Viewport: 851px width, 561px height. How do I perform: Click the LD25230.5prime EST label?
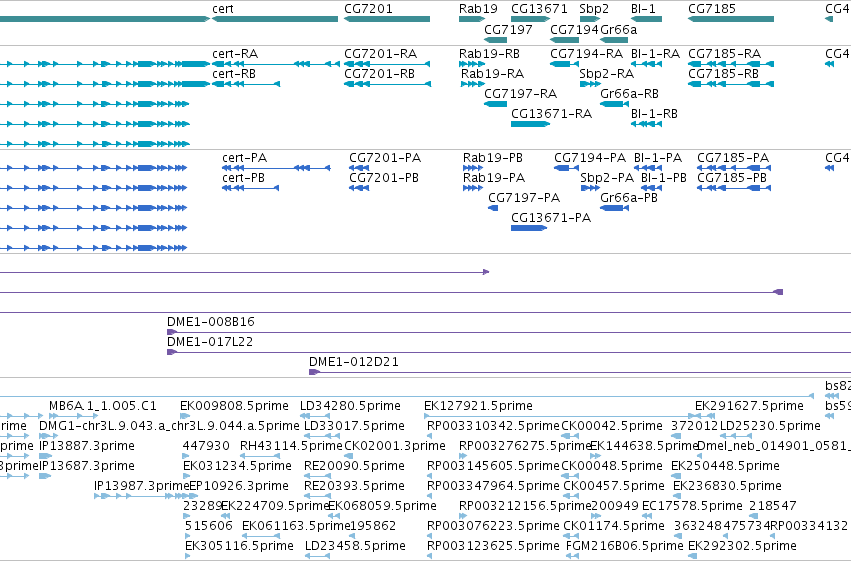coord(770,426)
